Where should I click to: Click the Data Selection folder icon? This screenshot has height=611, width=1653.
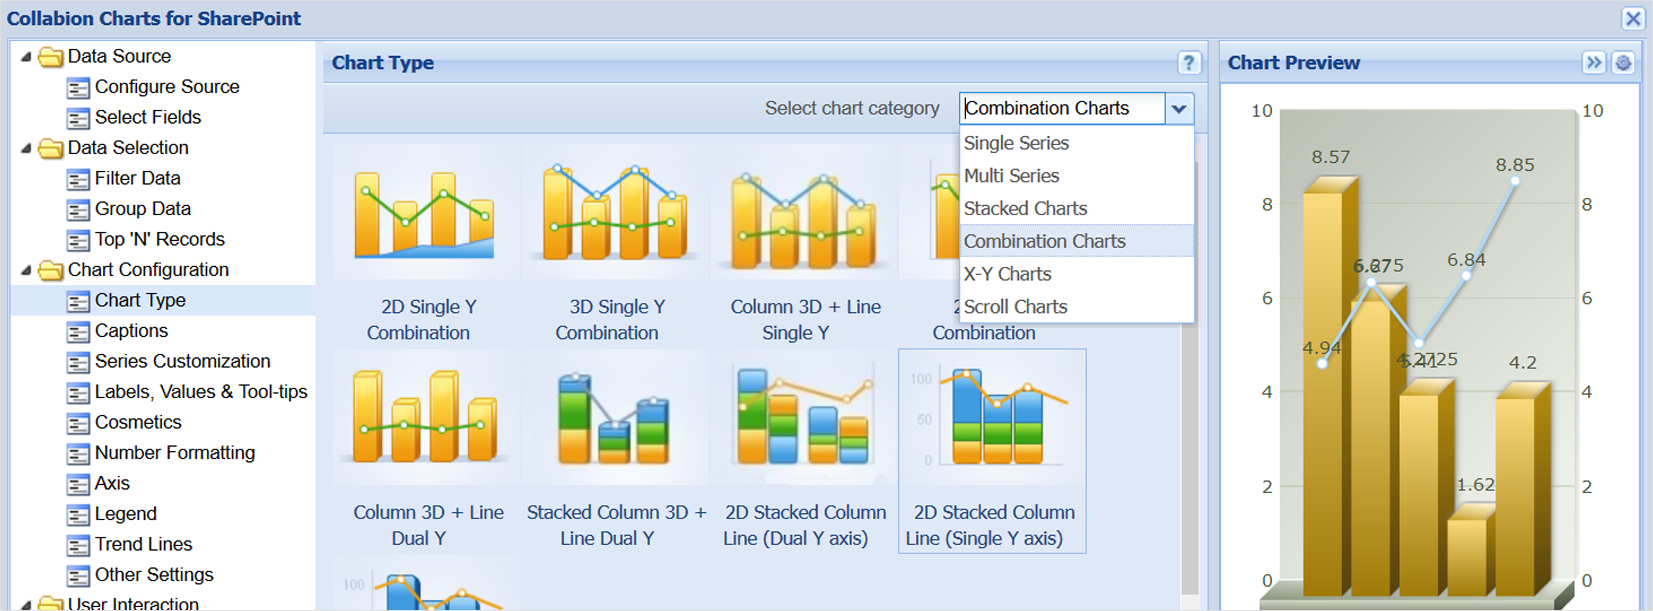[51, 149]
